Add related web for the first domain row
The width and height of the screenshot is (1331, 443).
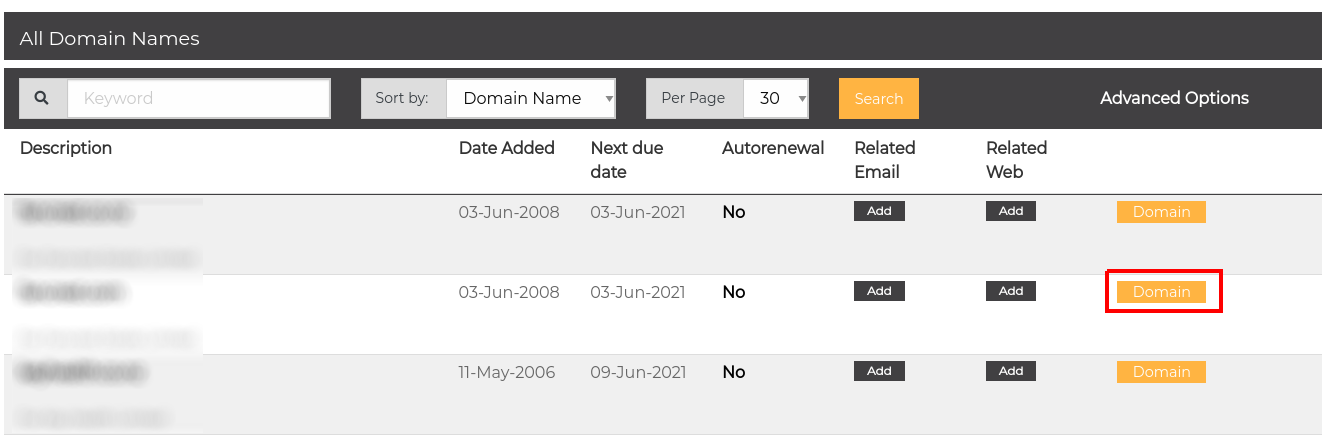[x=1010, y=211]
